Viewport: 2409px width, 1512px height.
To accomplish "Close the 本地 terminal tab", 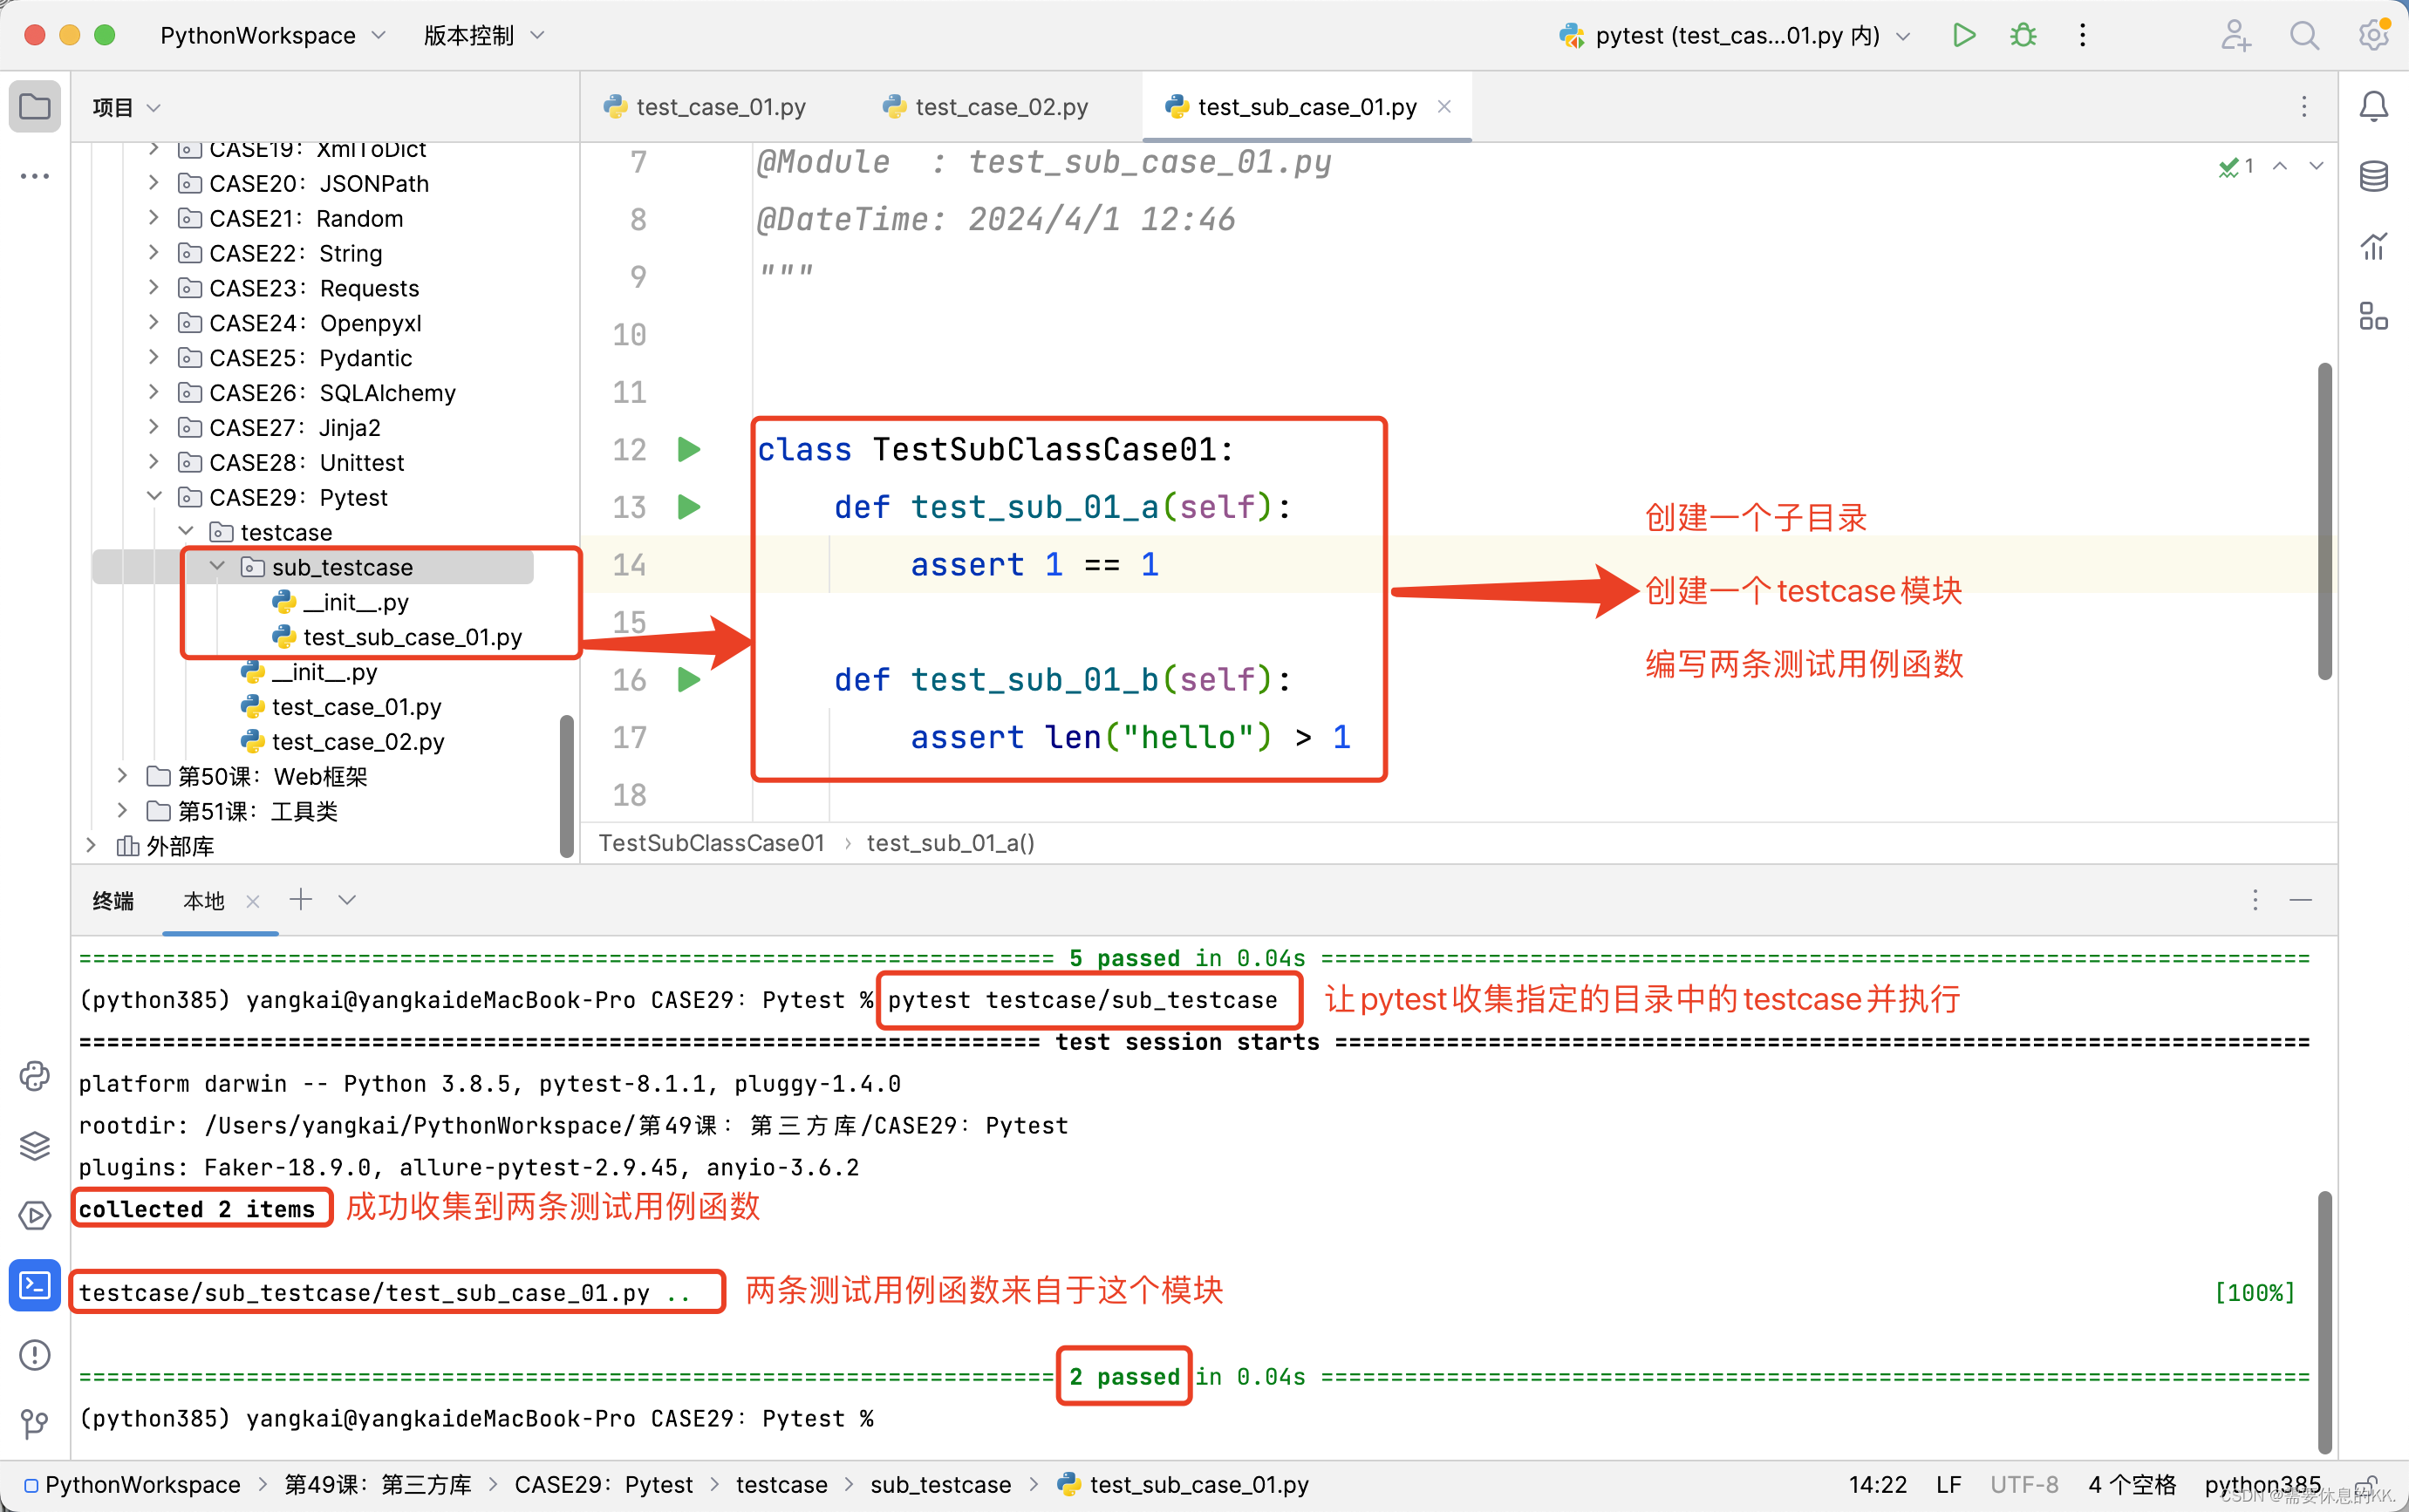I will pos(253,901).
